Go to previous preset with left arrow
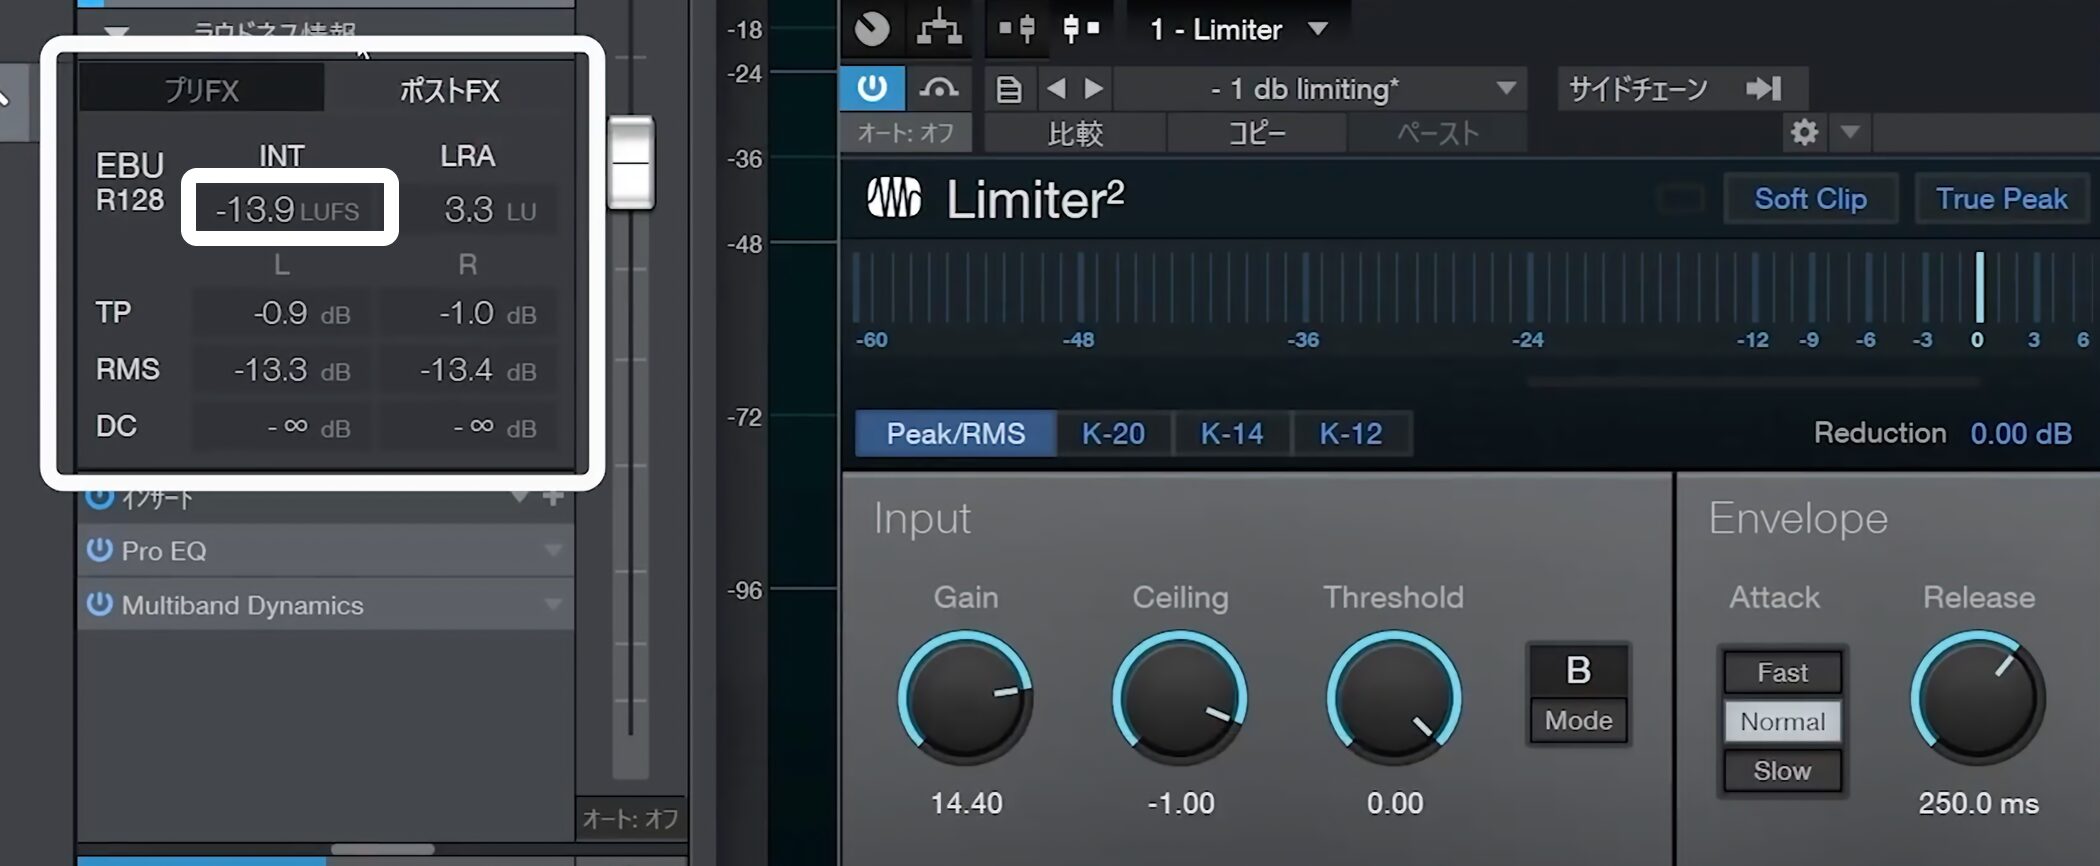This screenshot has width=2100, height=866. (1056, 89)
